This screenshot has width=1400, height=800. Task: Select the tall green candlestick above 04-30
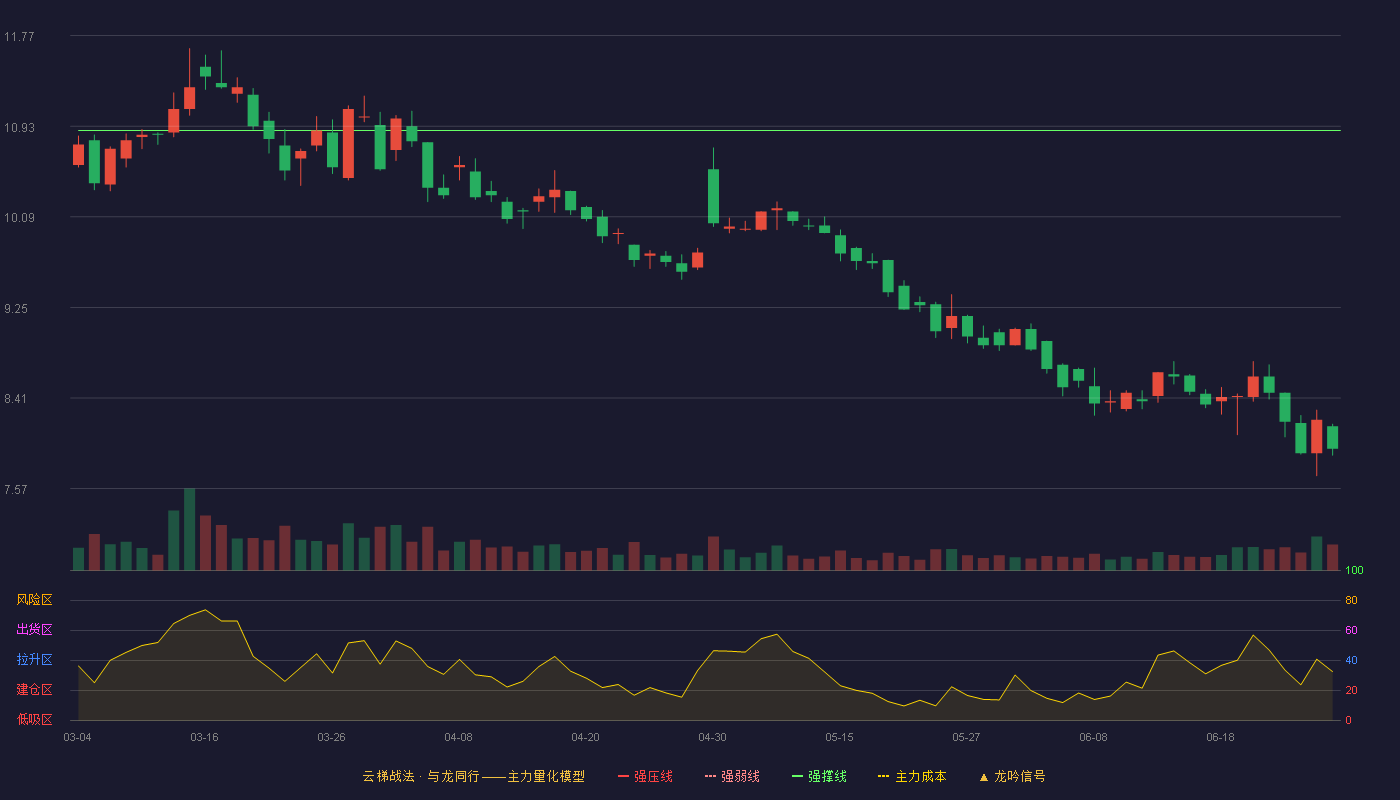click(x=713, y=196)
